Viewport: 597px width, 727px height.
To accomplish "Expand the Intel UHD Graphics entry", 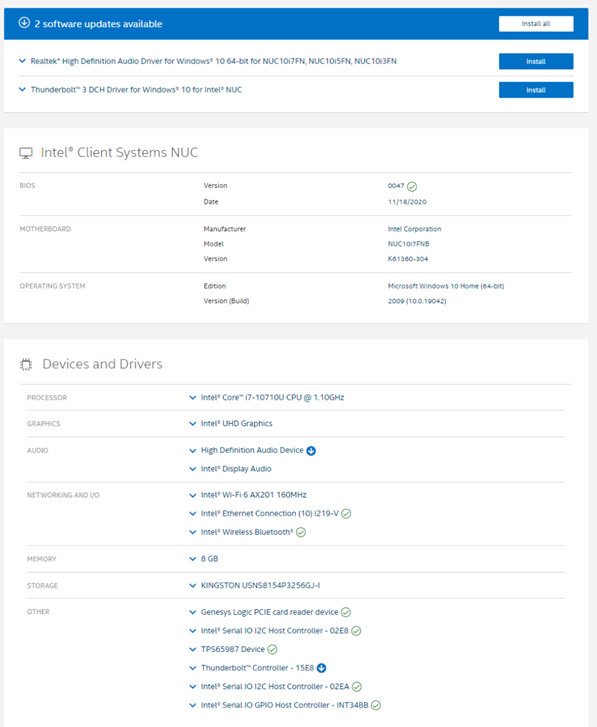I will (193, 423).
